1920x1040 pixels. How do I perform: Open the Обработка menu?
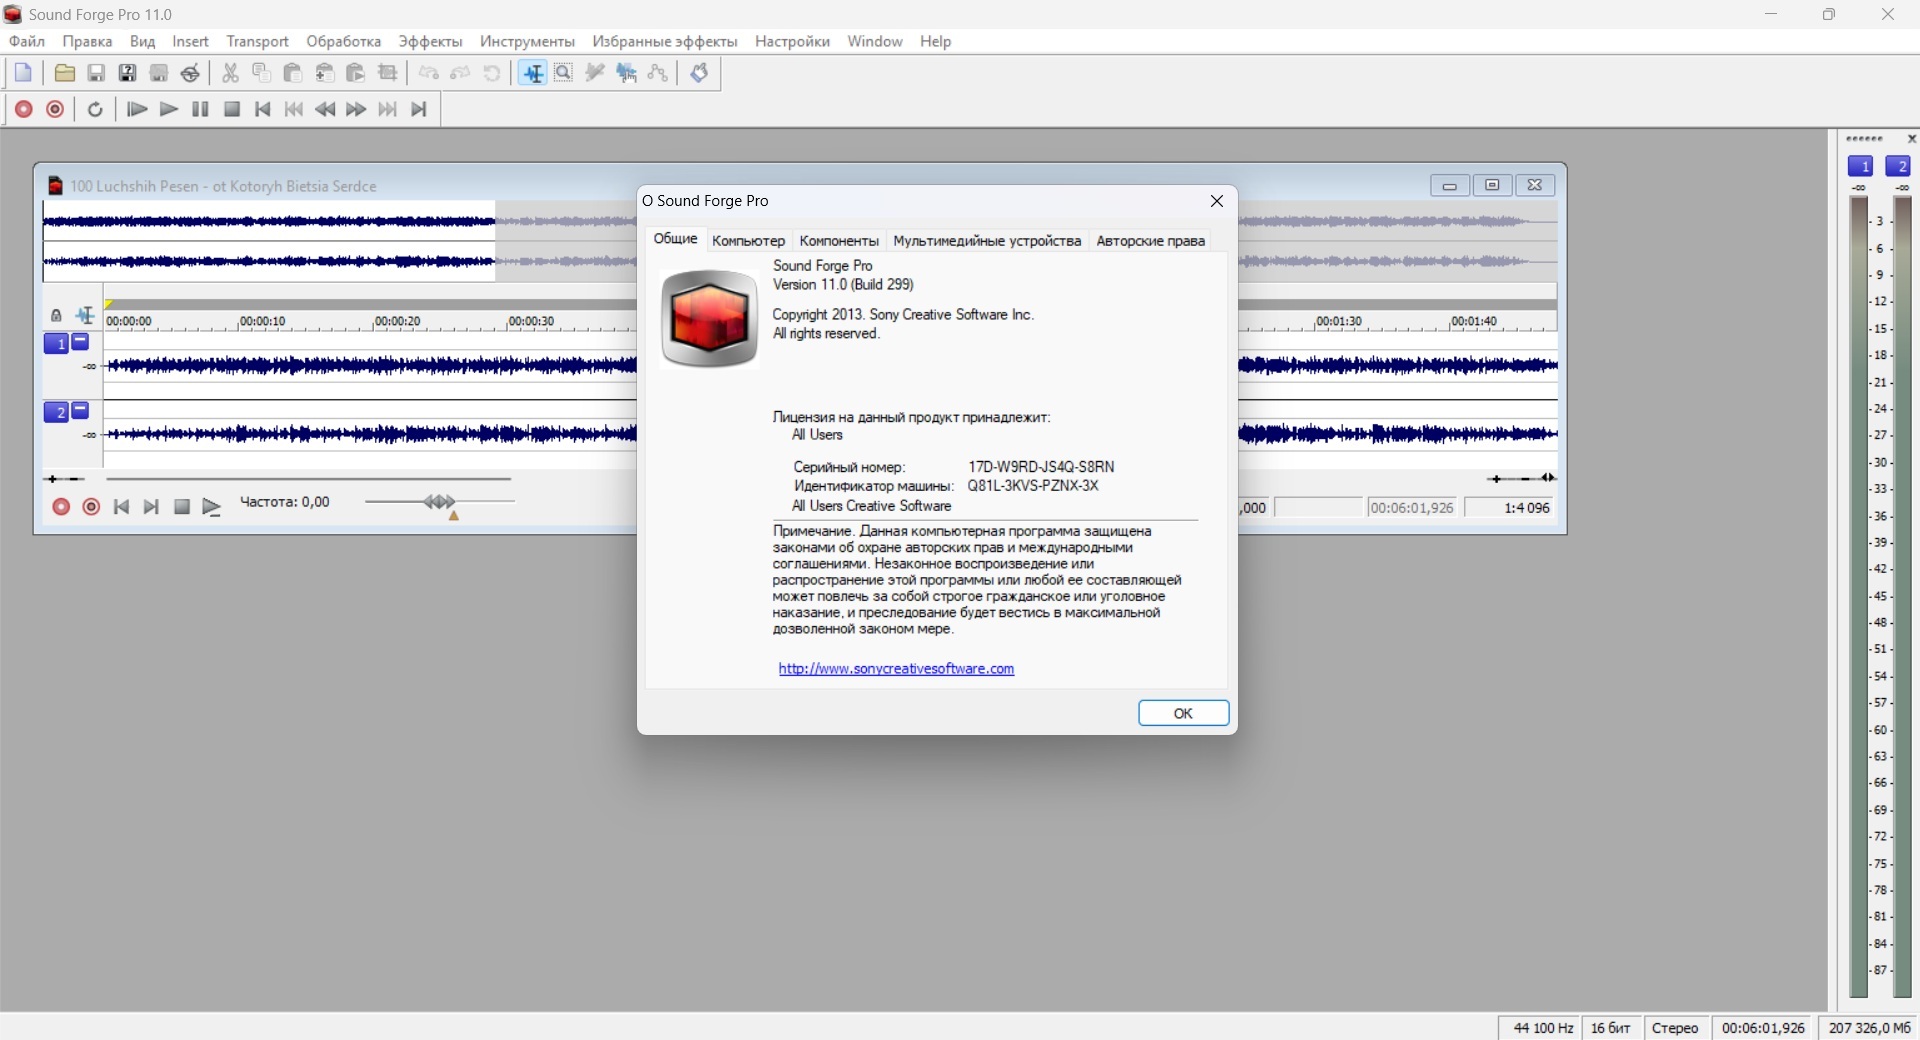(344, 41)
